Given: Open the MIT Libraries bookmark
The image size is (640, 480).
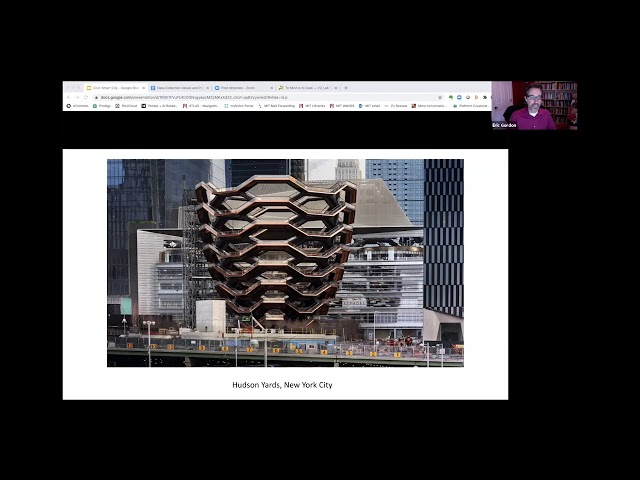Looking at the screenshot, I should (x=312, y=106).
